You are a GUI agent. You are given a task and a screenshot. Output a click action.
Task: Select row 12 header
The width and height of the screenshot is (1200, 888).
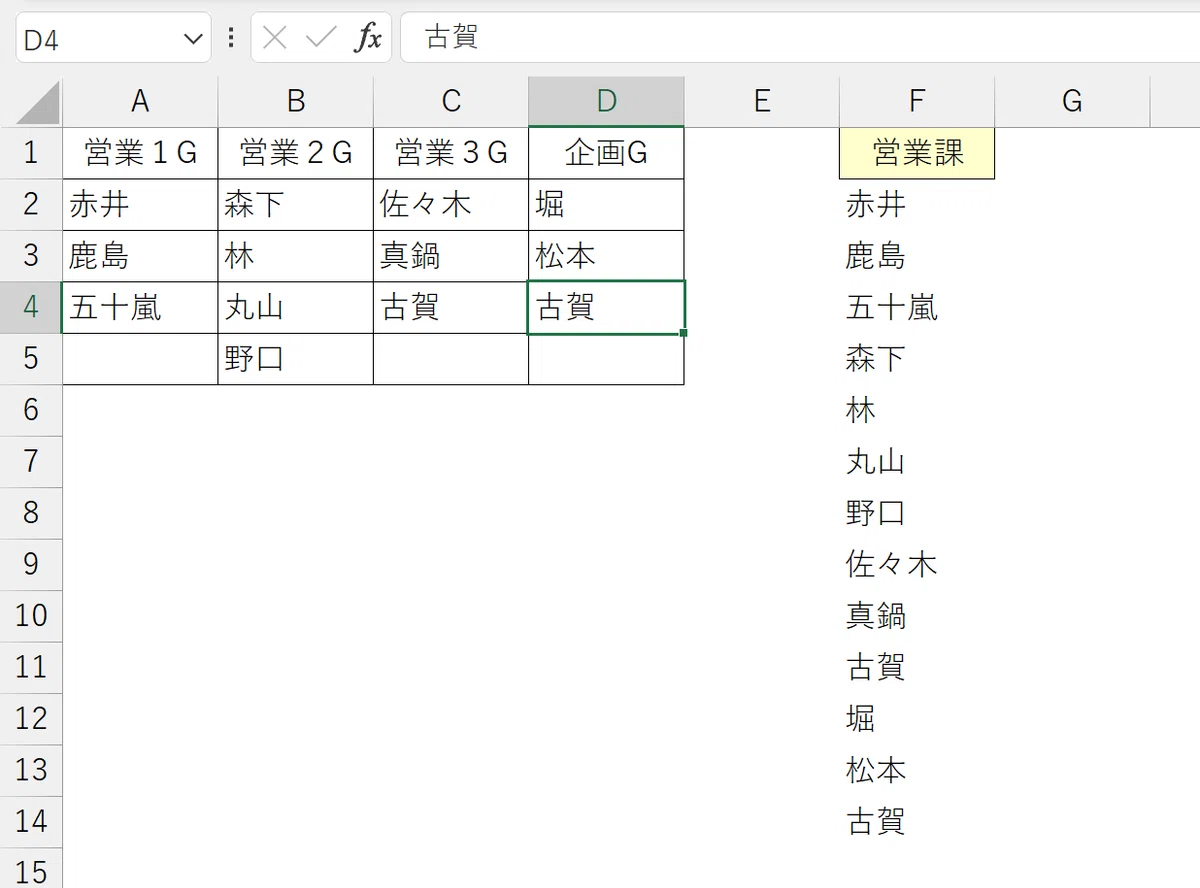click(31, 719)
